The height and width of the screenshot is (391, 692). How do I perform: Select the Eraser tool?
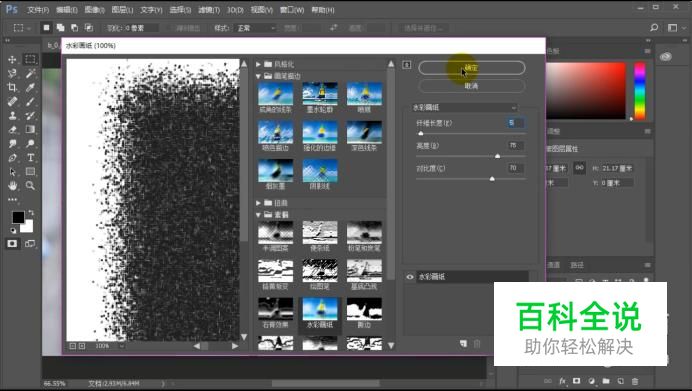tap(12, 130)
